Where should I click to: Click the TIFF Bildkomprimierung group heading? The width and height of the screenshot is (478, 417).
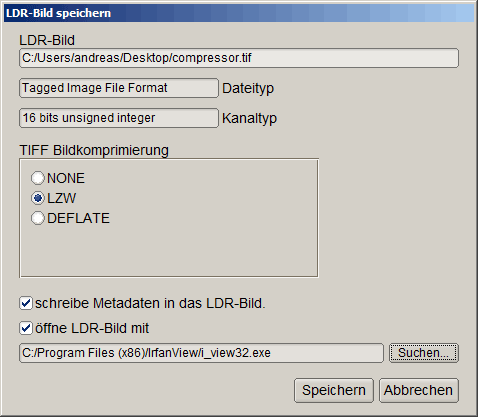94,150
